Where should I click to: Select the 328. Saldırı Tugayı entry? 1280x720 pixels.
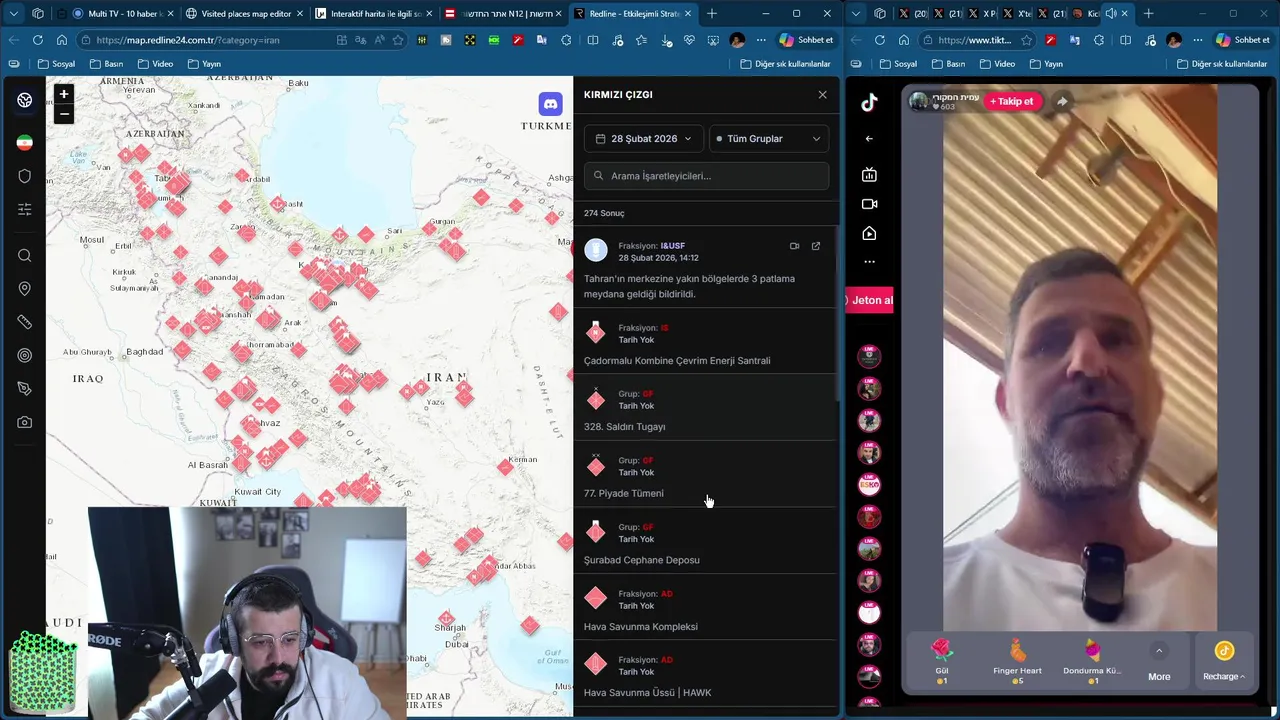tap(706, 408)
